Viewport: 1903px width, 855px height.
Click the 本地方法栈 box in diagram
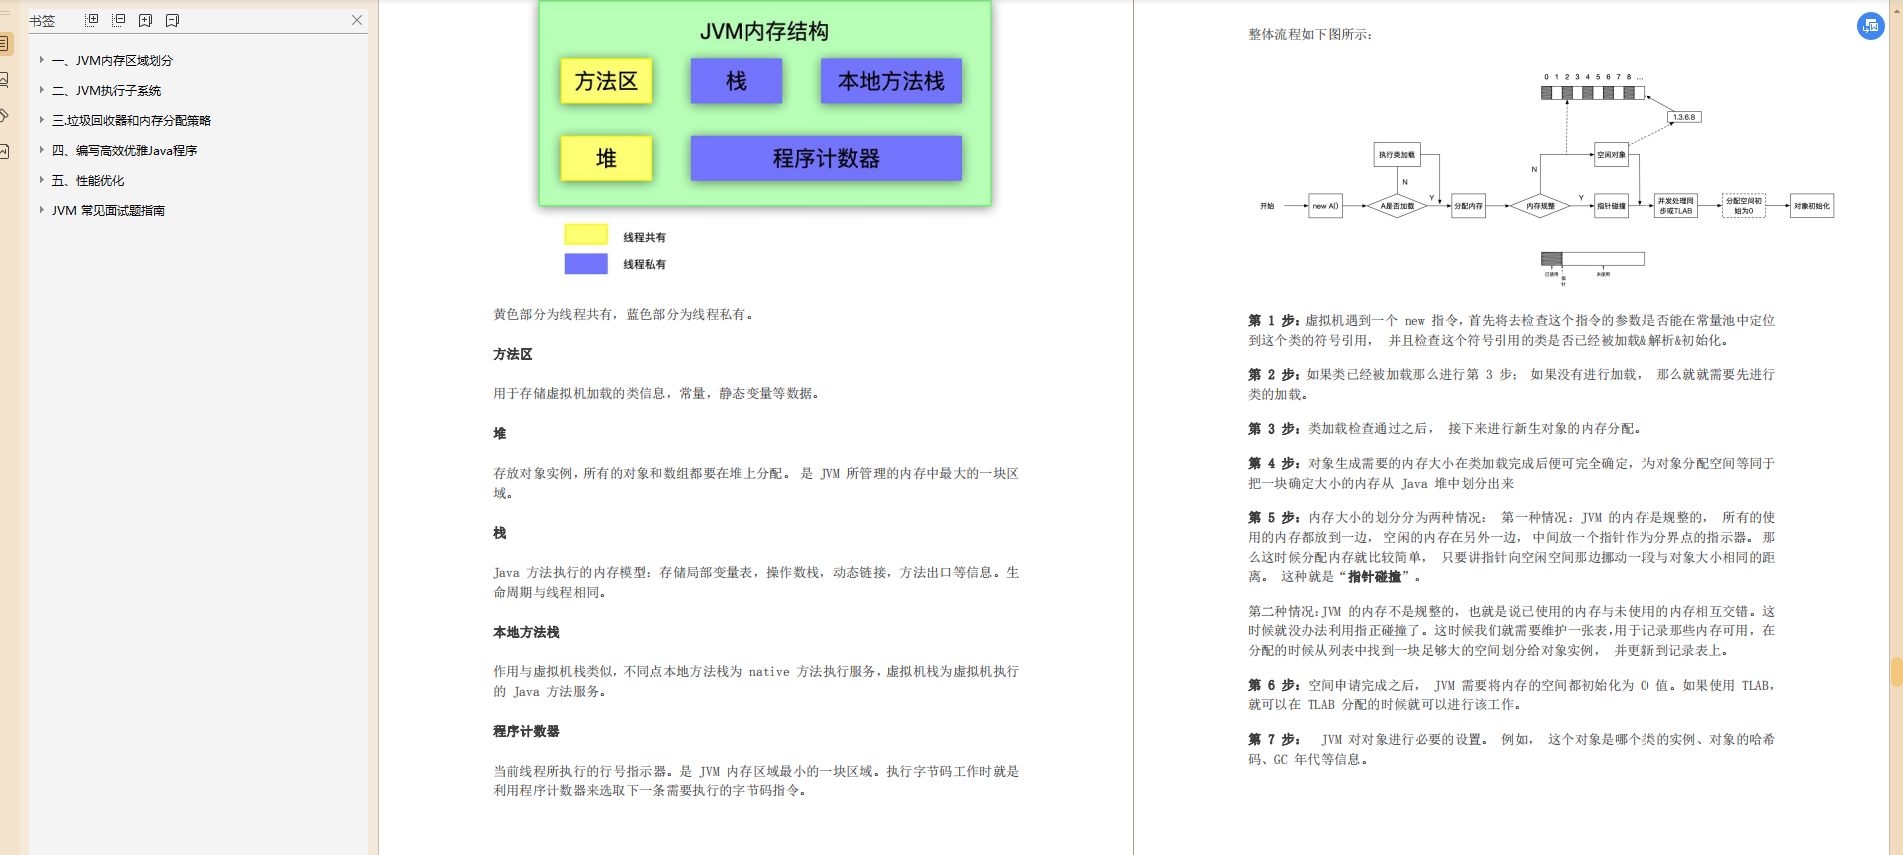891,81
